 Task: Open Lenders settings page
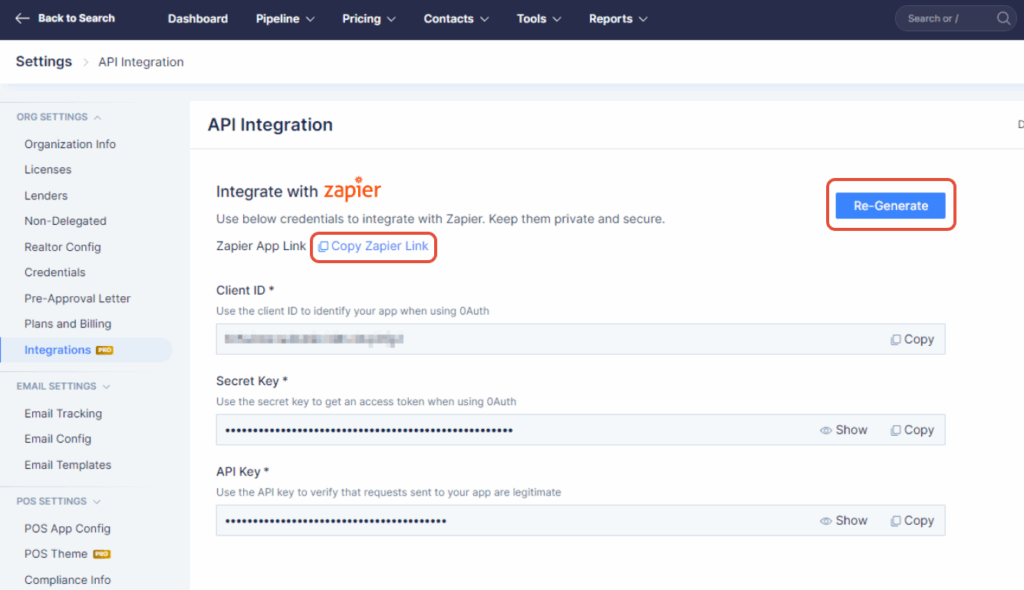pyautogui.click(x=46, y=195)
